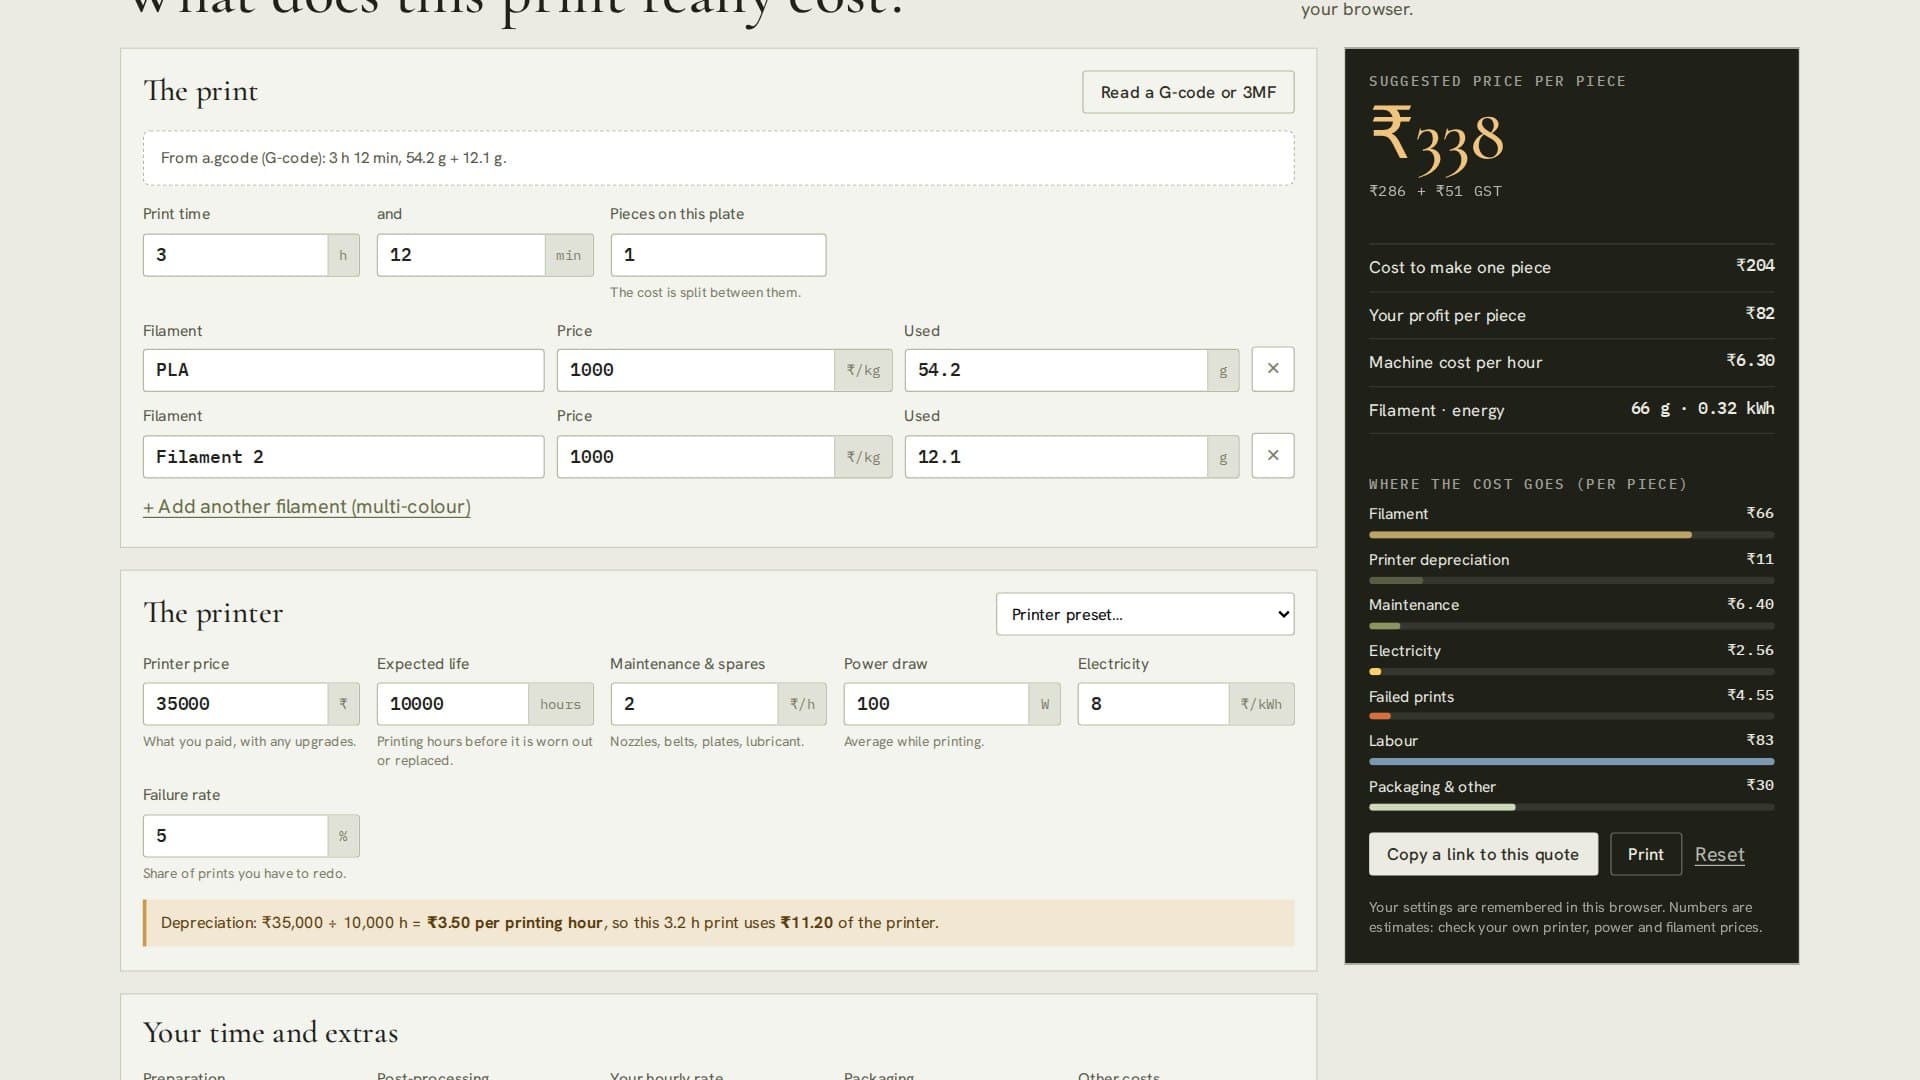This screenshot has height=1080, width=1920.
Task: Change the Printer price field
Action: coord(235,704)
